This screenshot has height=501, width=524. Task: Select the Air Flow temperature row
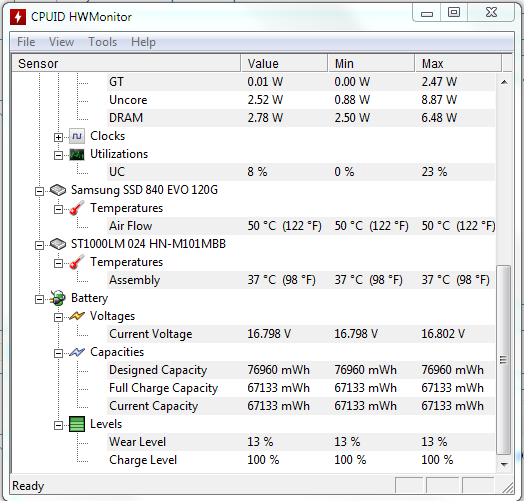[x=301, y=226]
